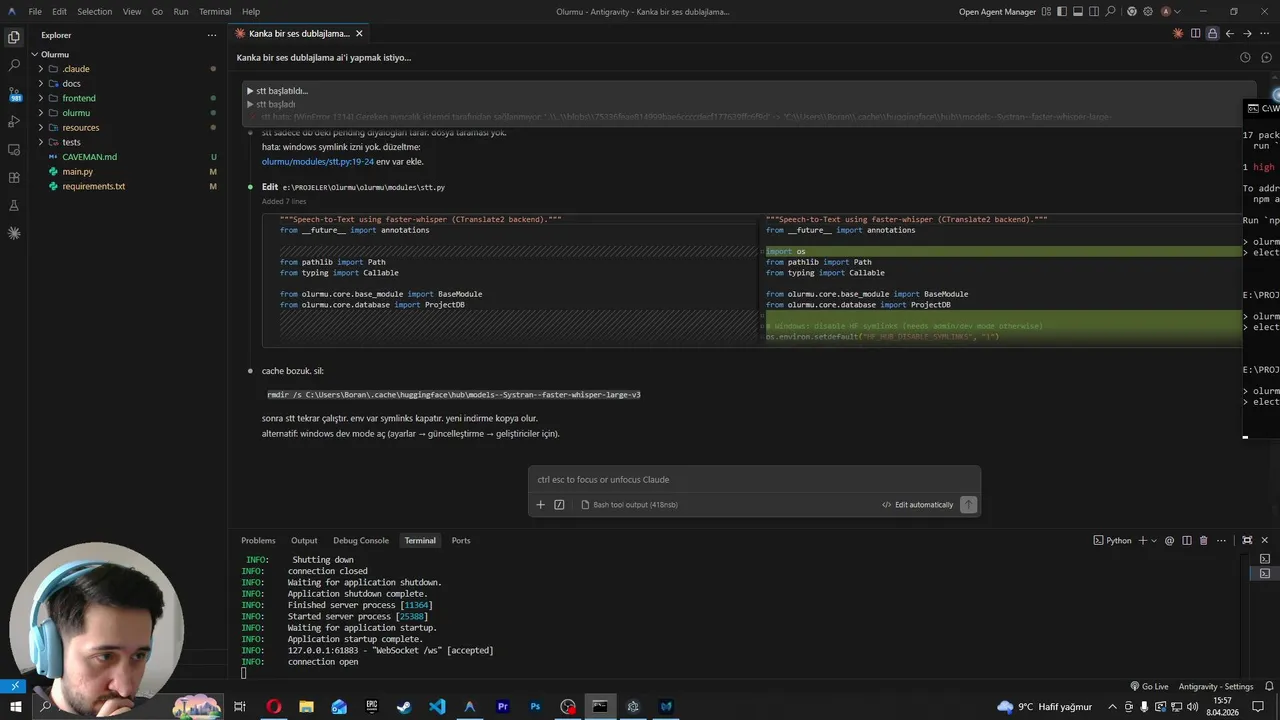Split the editor to the right
This screenshot has width=1280, height=720.
point(1196,33)
